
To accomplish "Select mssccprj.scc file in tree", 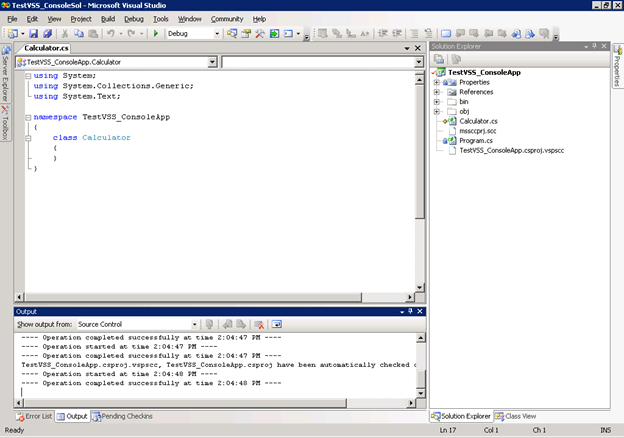I will pyautogui.click(x=478, y=131).
